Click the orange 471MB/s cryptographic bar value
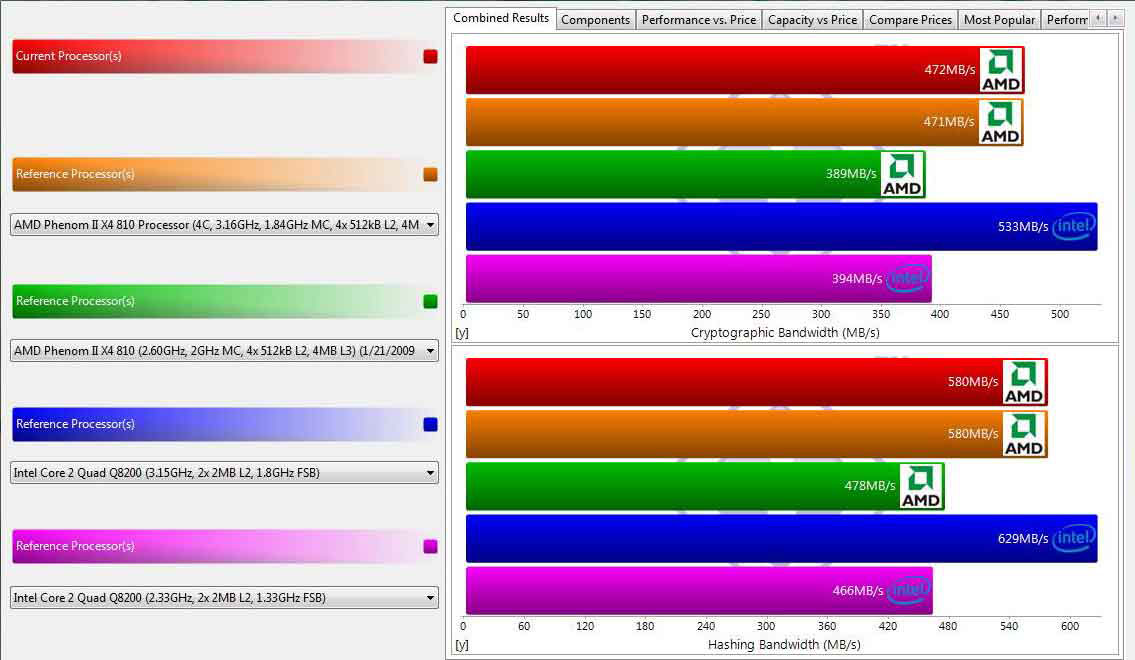The width and height of the screenshot is (1135, 660). [949, 122]
